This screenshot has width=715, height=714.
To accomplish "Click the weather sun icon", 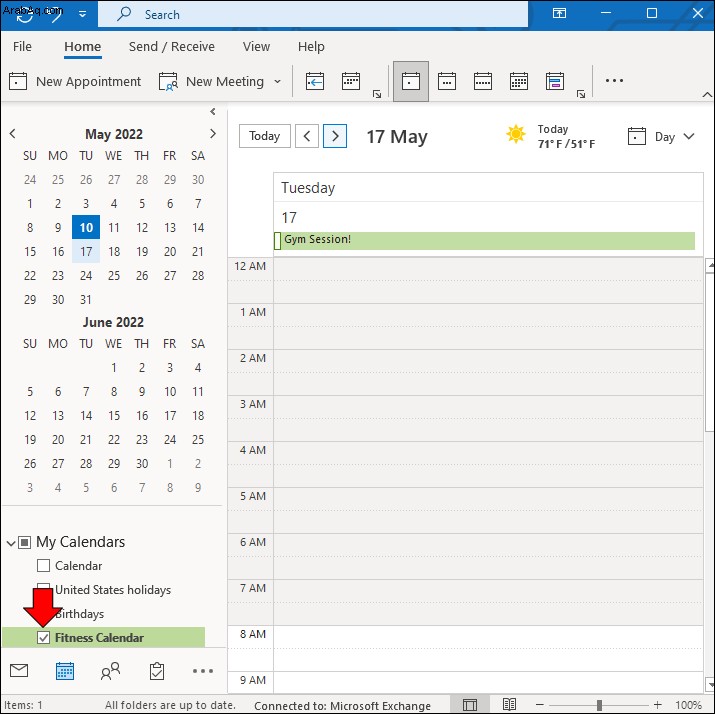I will pyautogui.click(x=516, y=134).
